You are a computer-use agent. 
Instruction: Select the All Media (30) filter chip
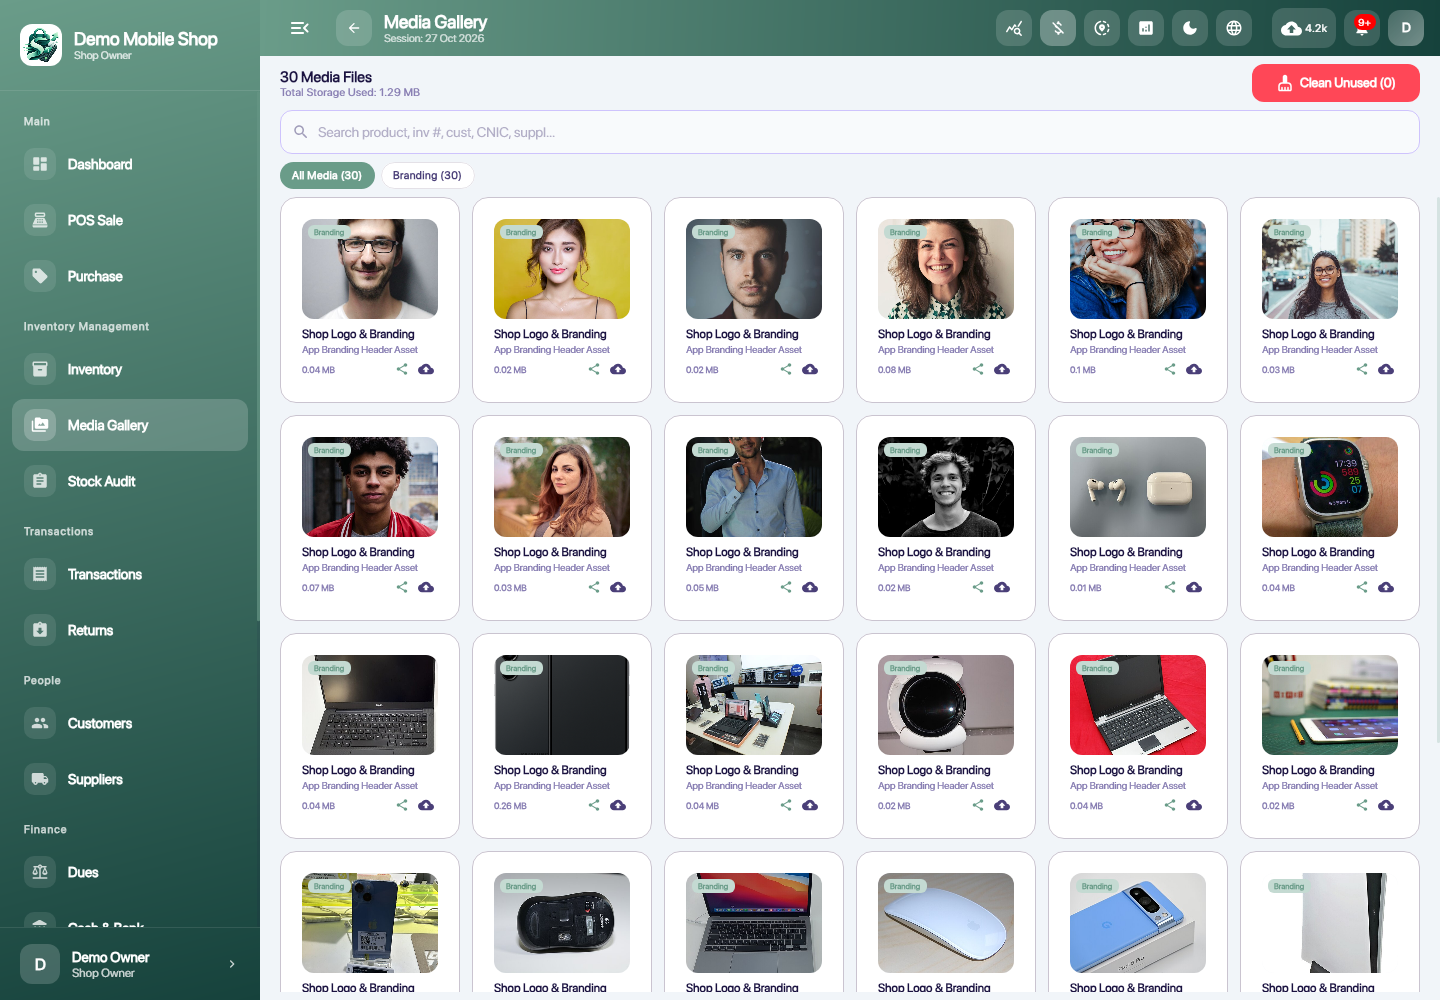(327, 175)
